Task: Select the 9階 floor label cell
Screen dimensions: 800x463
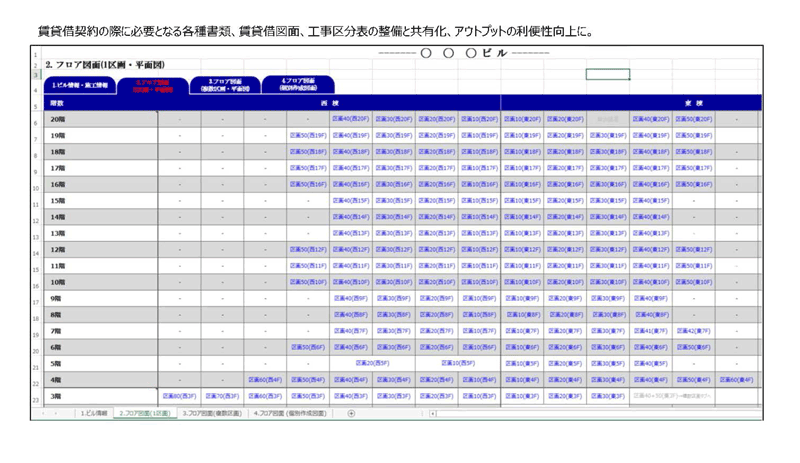Action: pos(101,299)
